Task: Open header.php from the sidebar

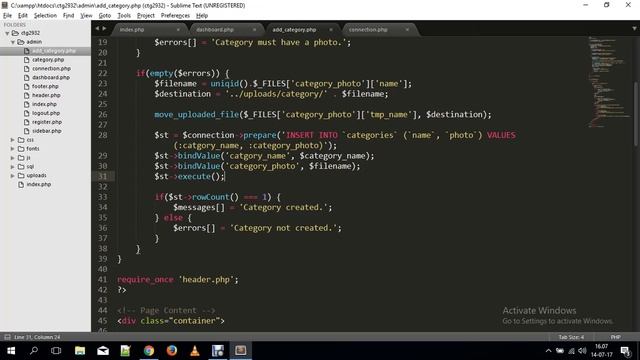Action: tap(46, 95)
